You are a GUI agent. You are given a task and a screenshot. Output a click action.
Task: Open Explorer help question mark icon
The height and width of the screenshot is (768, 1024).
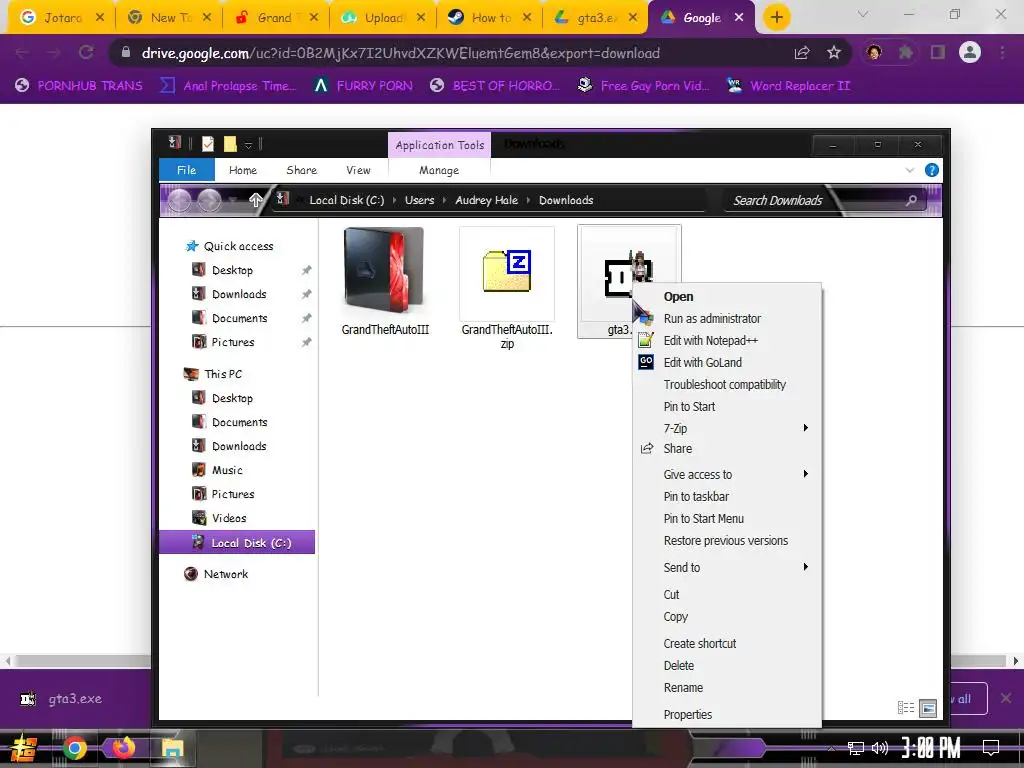(932, 170)
